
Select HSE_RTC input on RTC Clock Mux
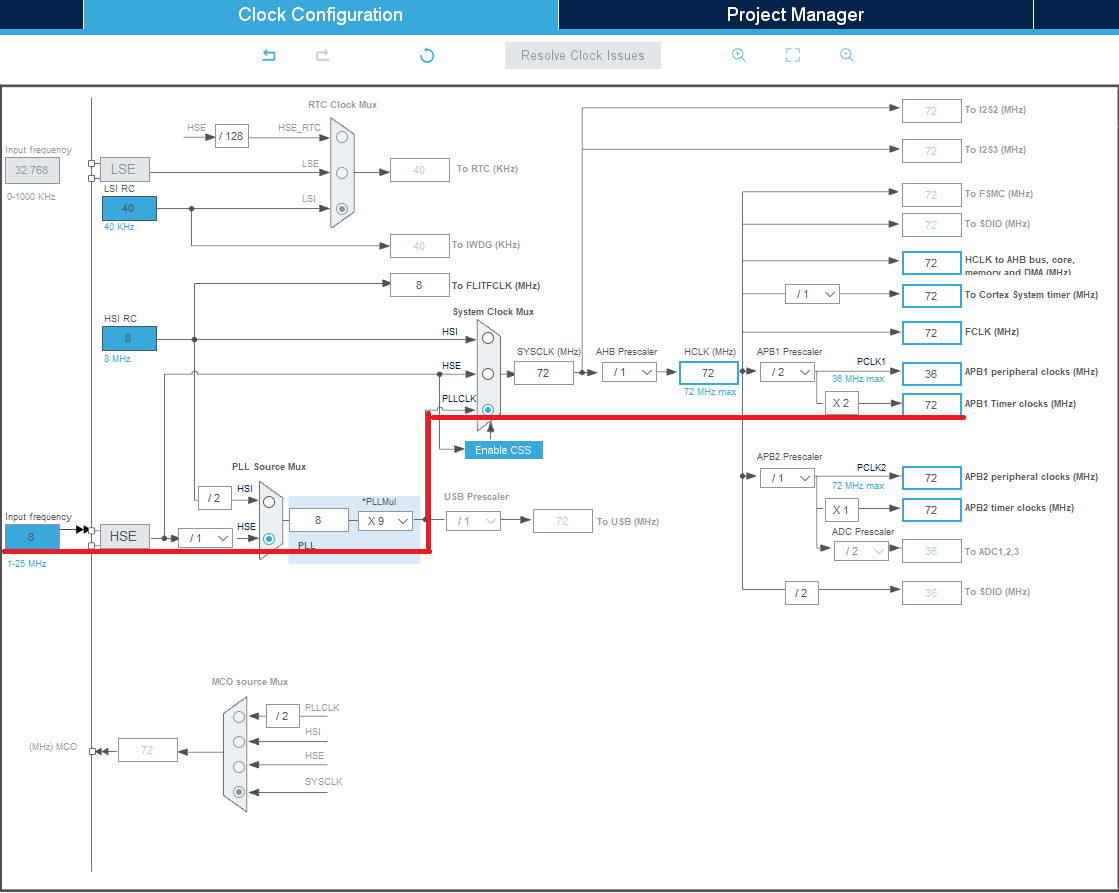[x=342, y=136]
